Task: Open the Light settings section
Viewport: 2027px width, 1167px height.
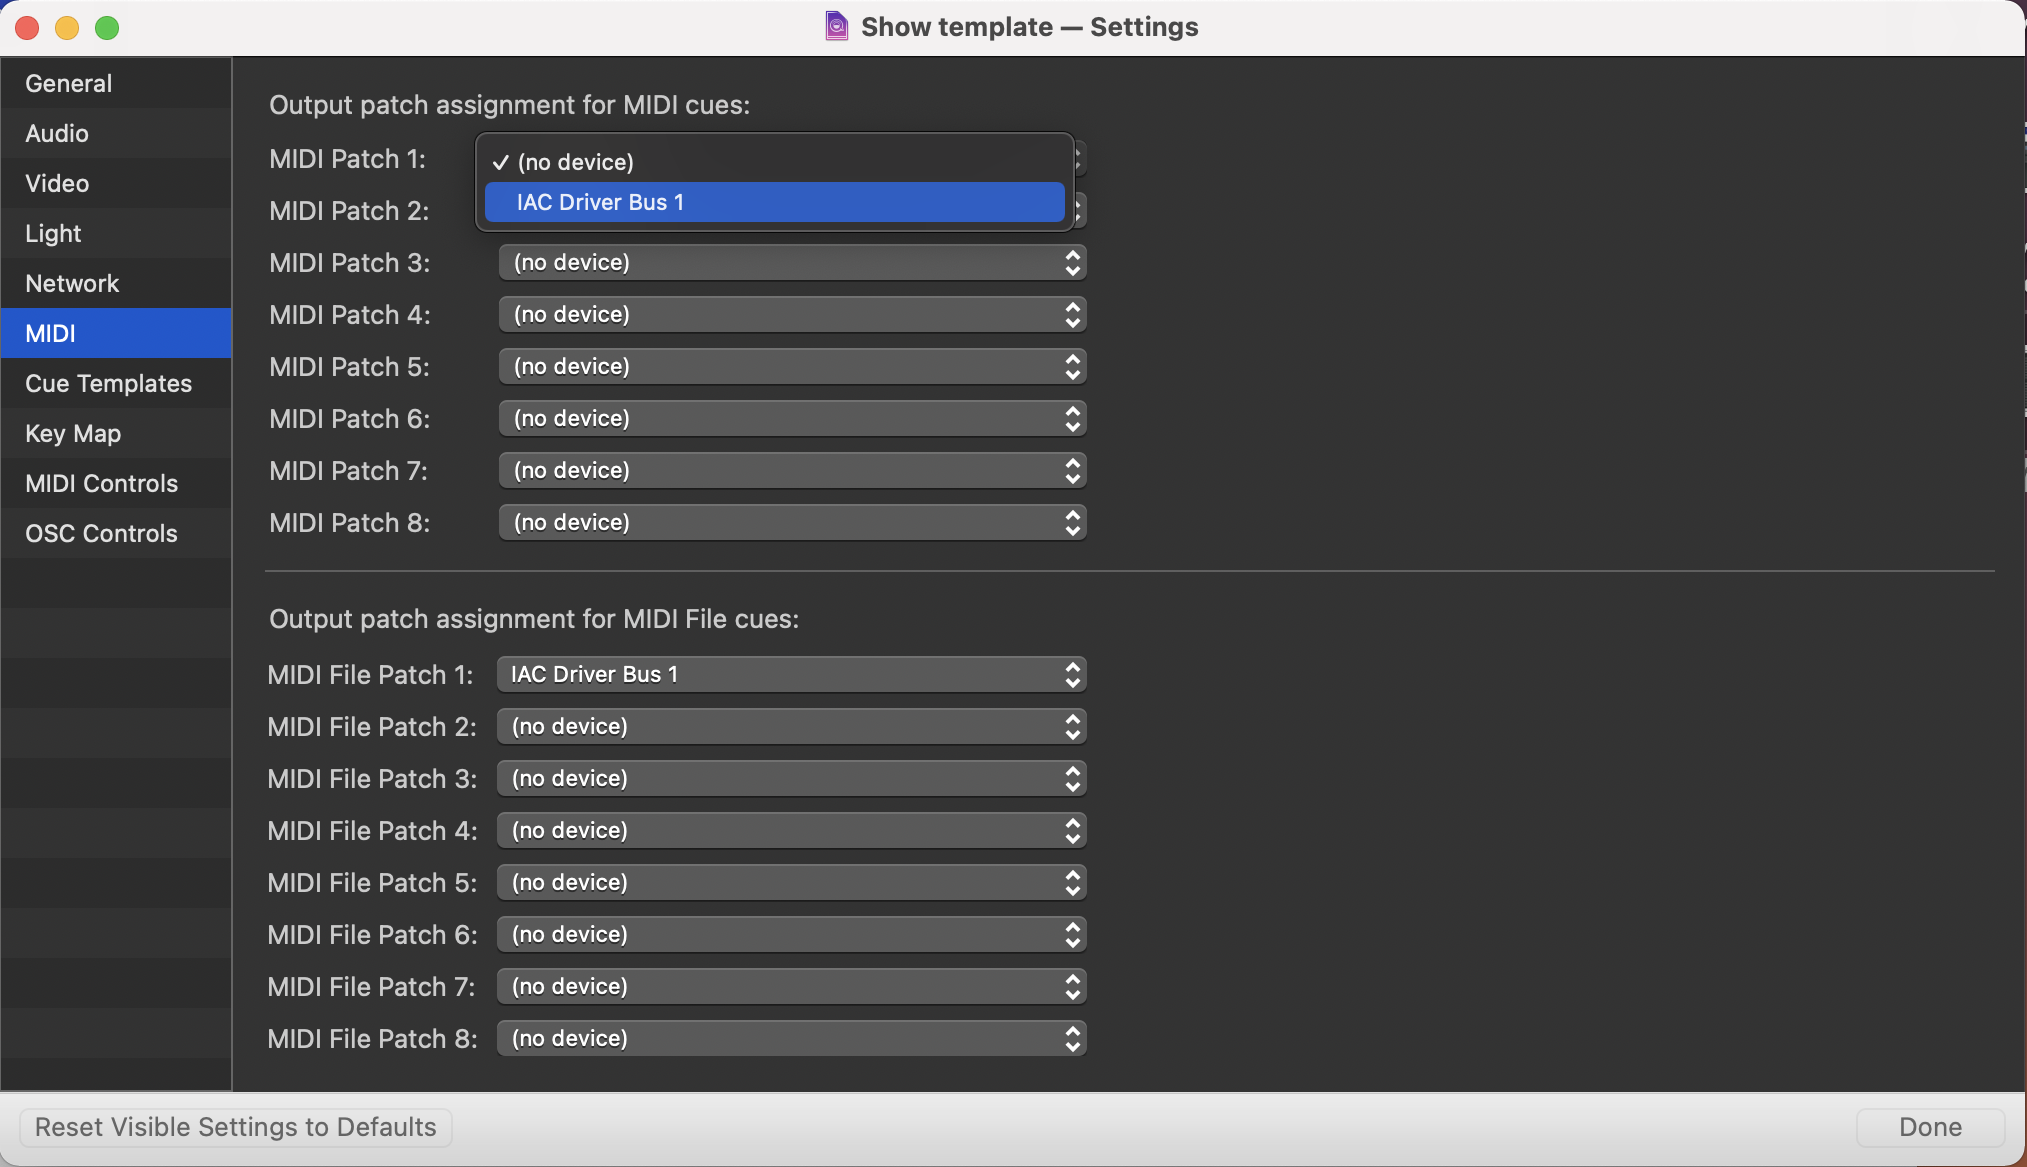Action: pyautogui.click(x=53, y=233)
